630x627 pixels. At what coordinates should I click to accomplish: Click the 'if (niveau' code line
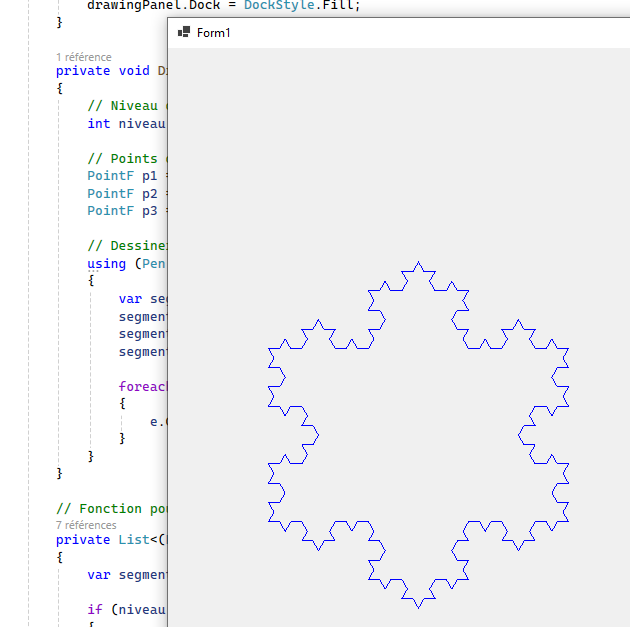coord(127,610)
